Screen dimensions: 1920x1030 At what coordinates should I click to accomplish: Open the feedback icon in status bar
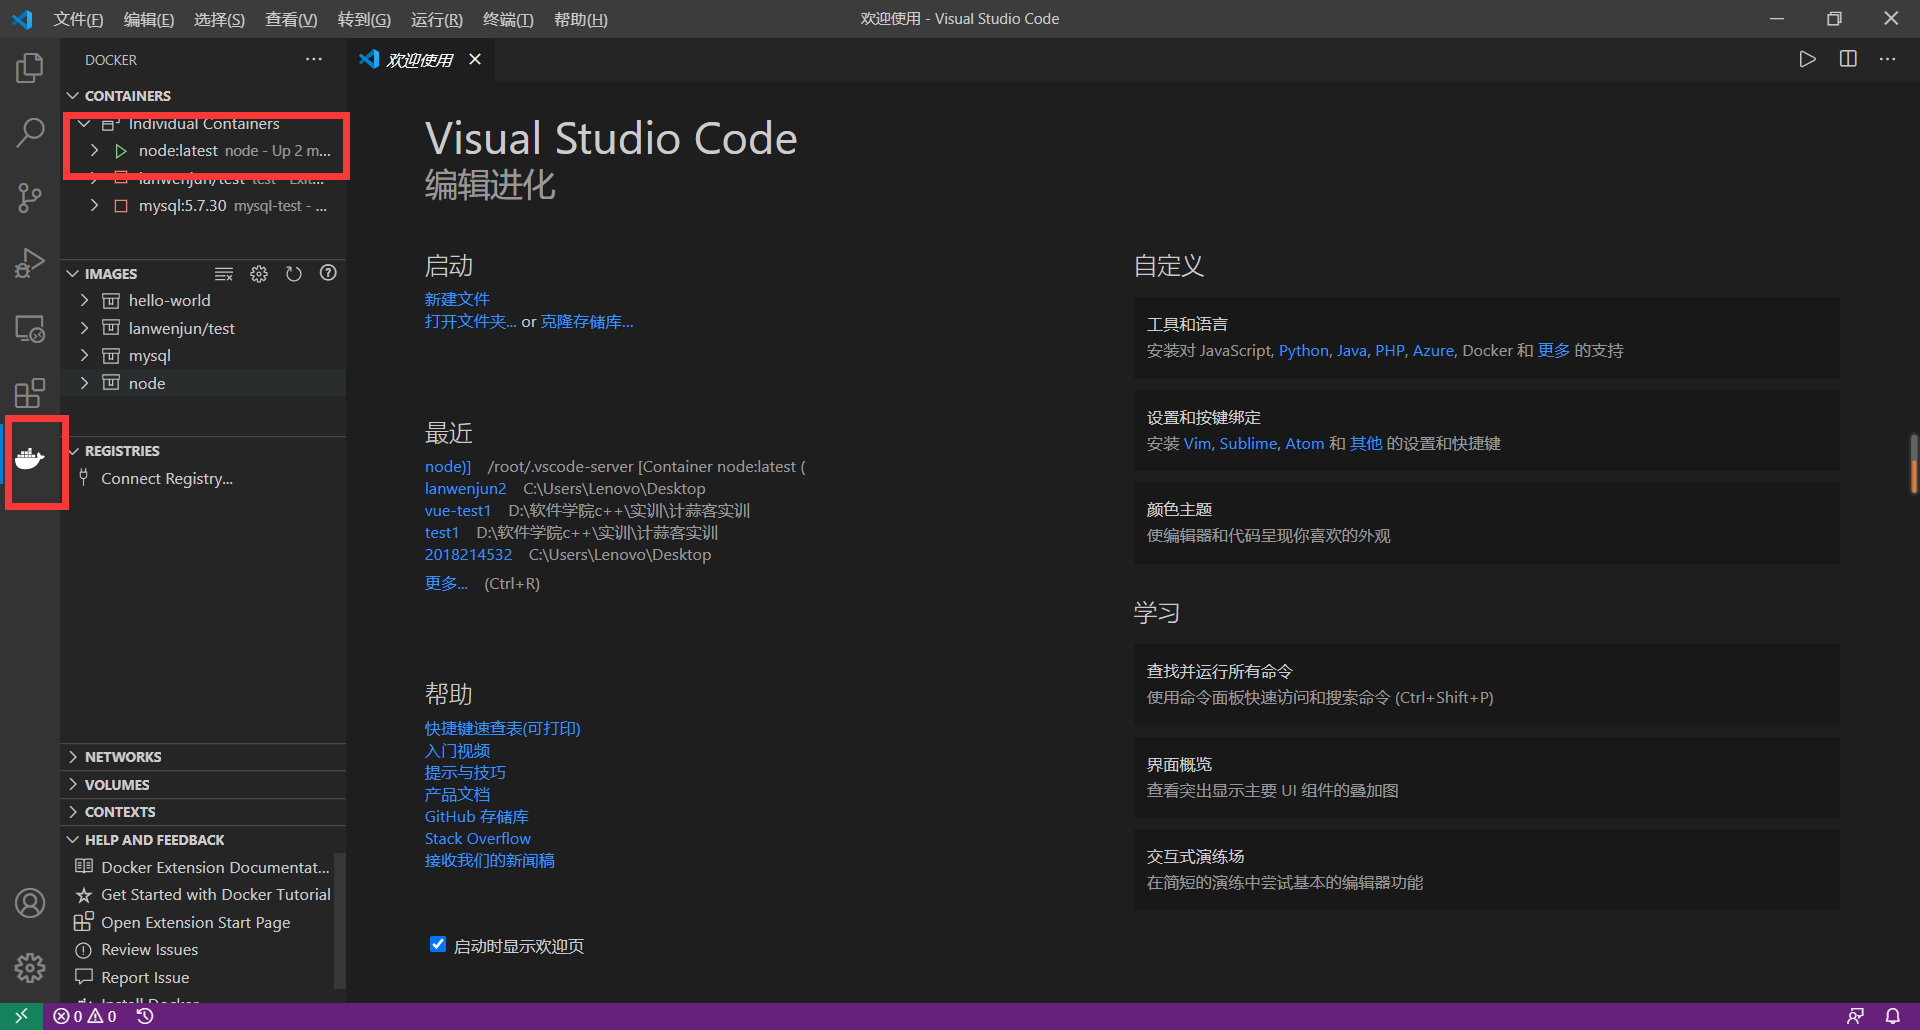pyautogui.click(x=1855, y=1016)
